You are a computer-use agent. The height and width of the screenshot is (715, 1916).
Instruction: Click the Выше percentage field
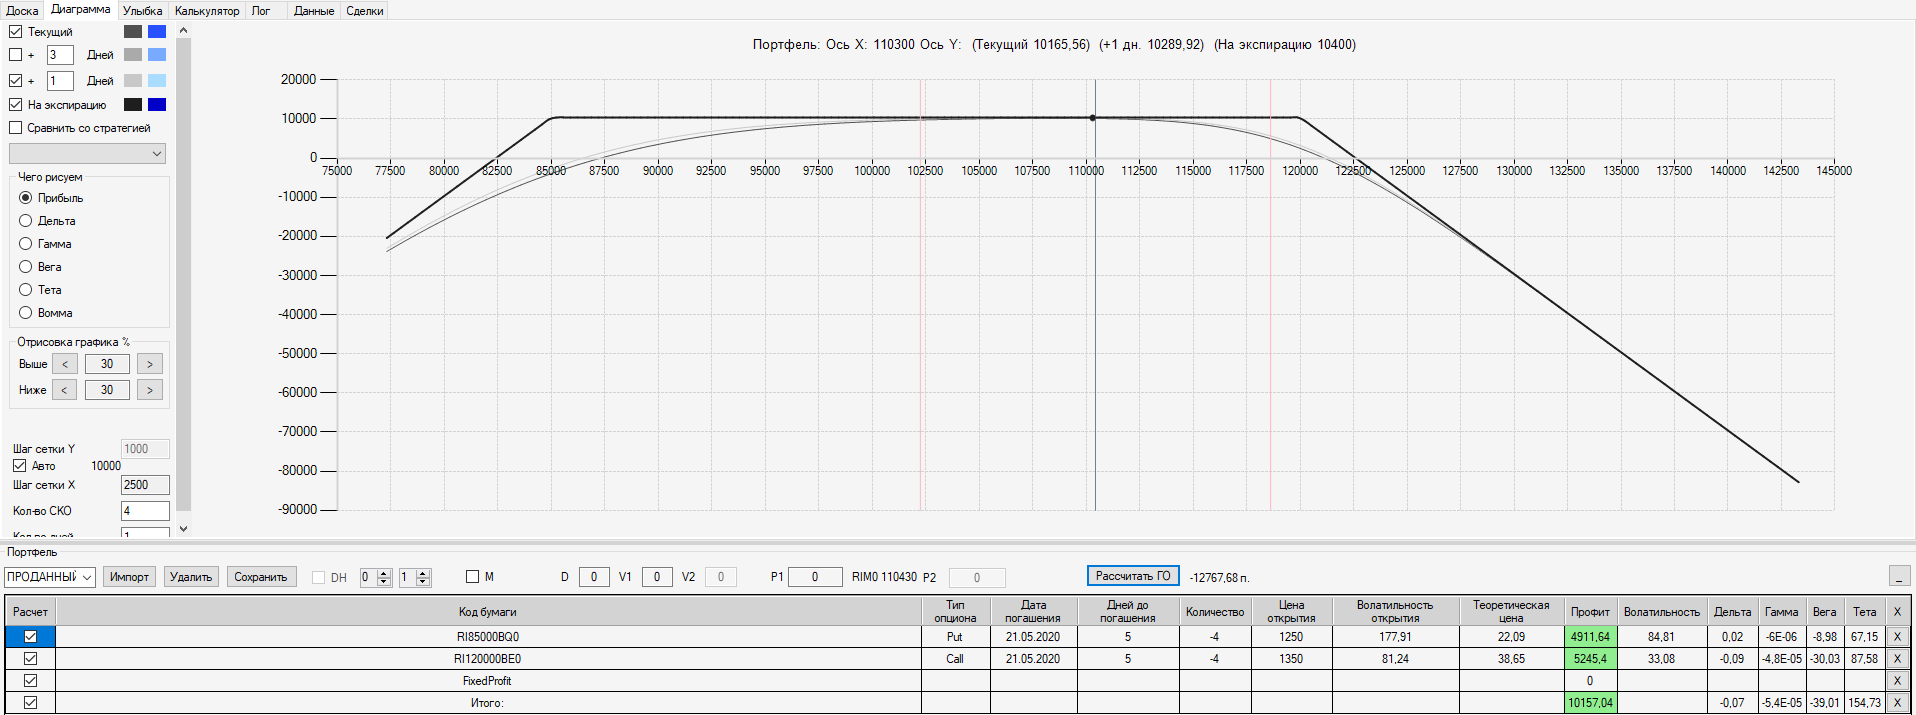tap(107, 364)
